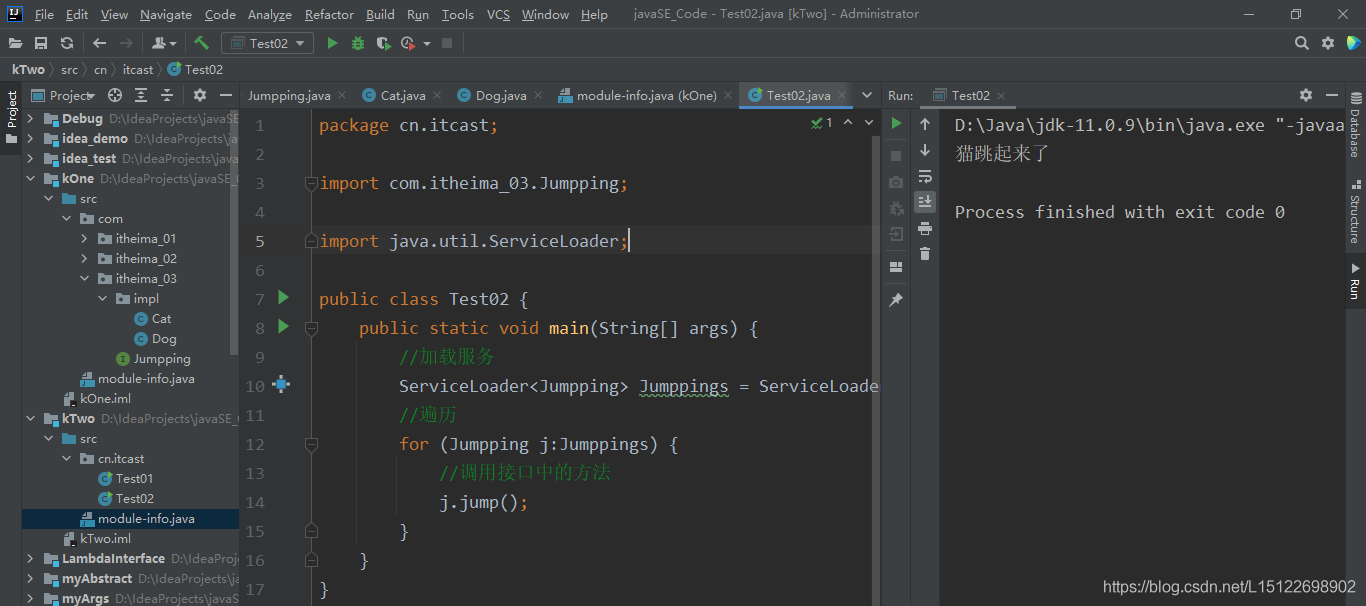Run with Coverage from the toolbar

click(x=384, y=43)
